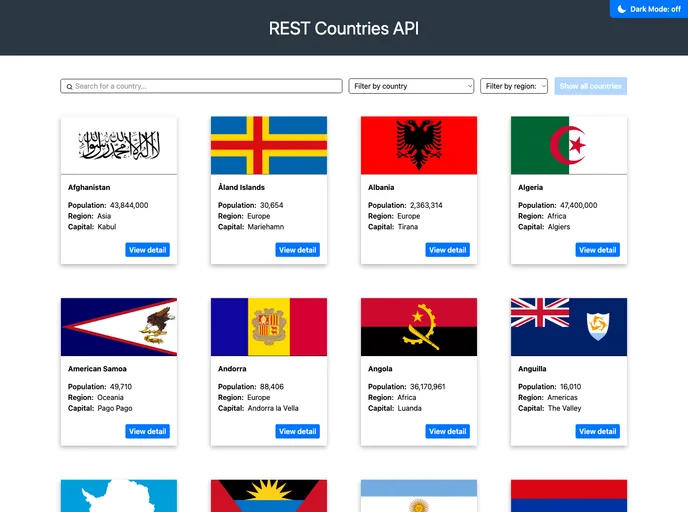This screenshot has height=512, width=688.
Task: Click the Albania flag with eagle
Action: (419, 146)
